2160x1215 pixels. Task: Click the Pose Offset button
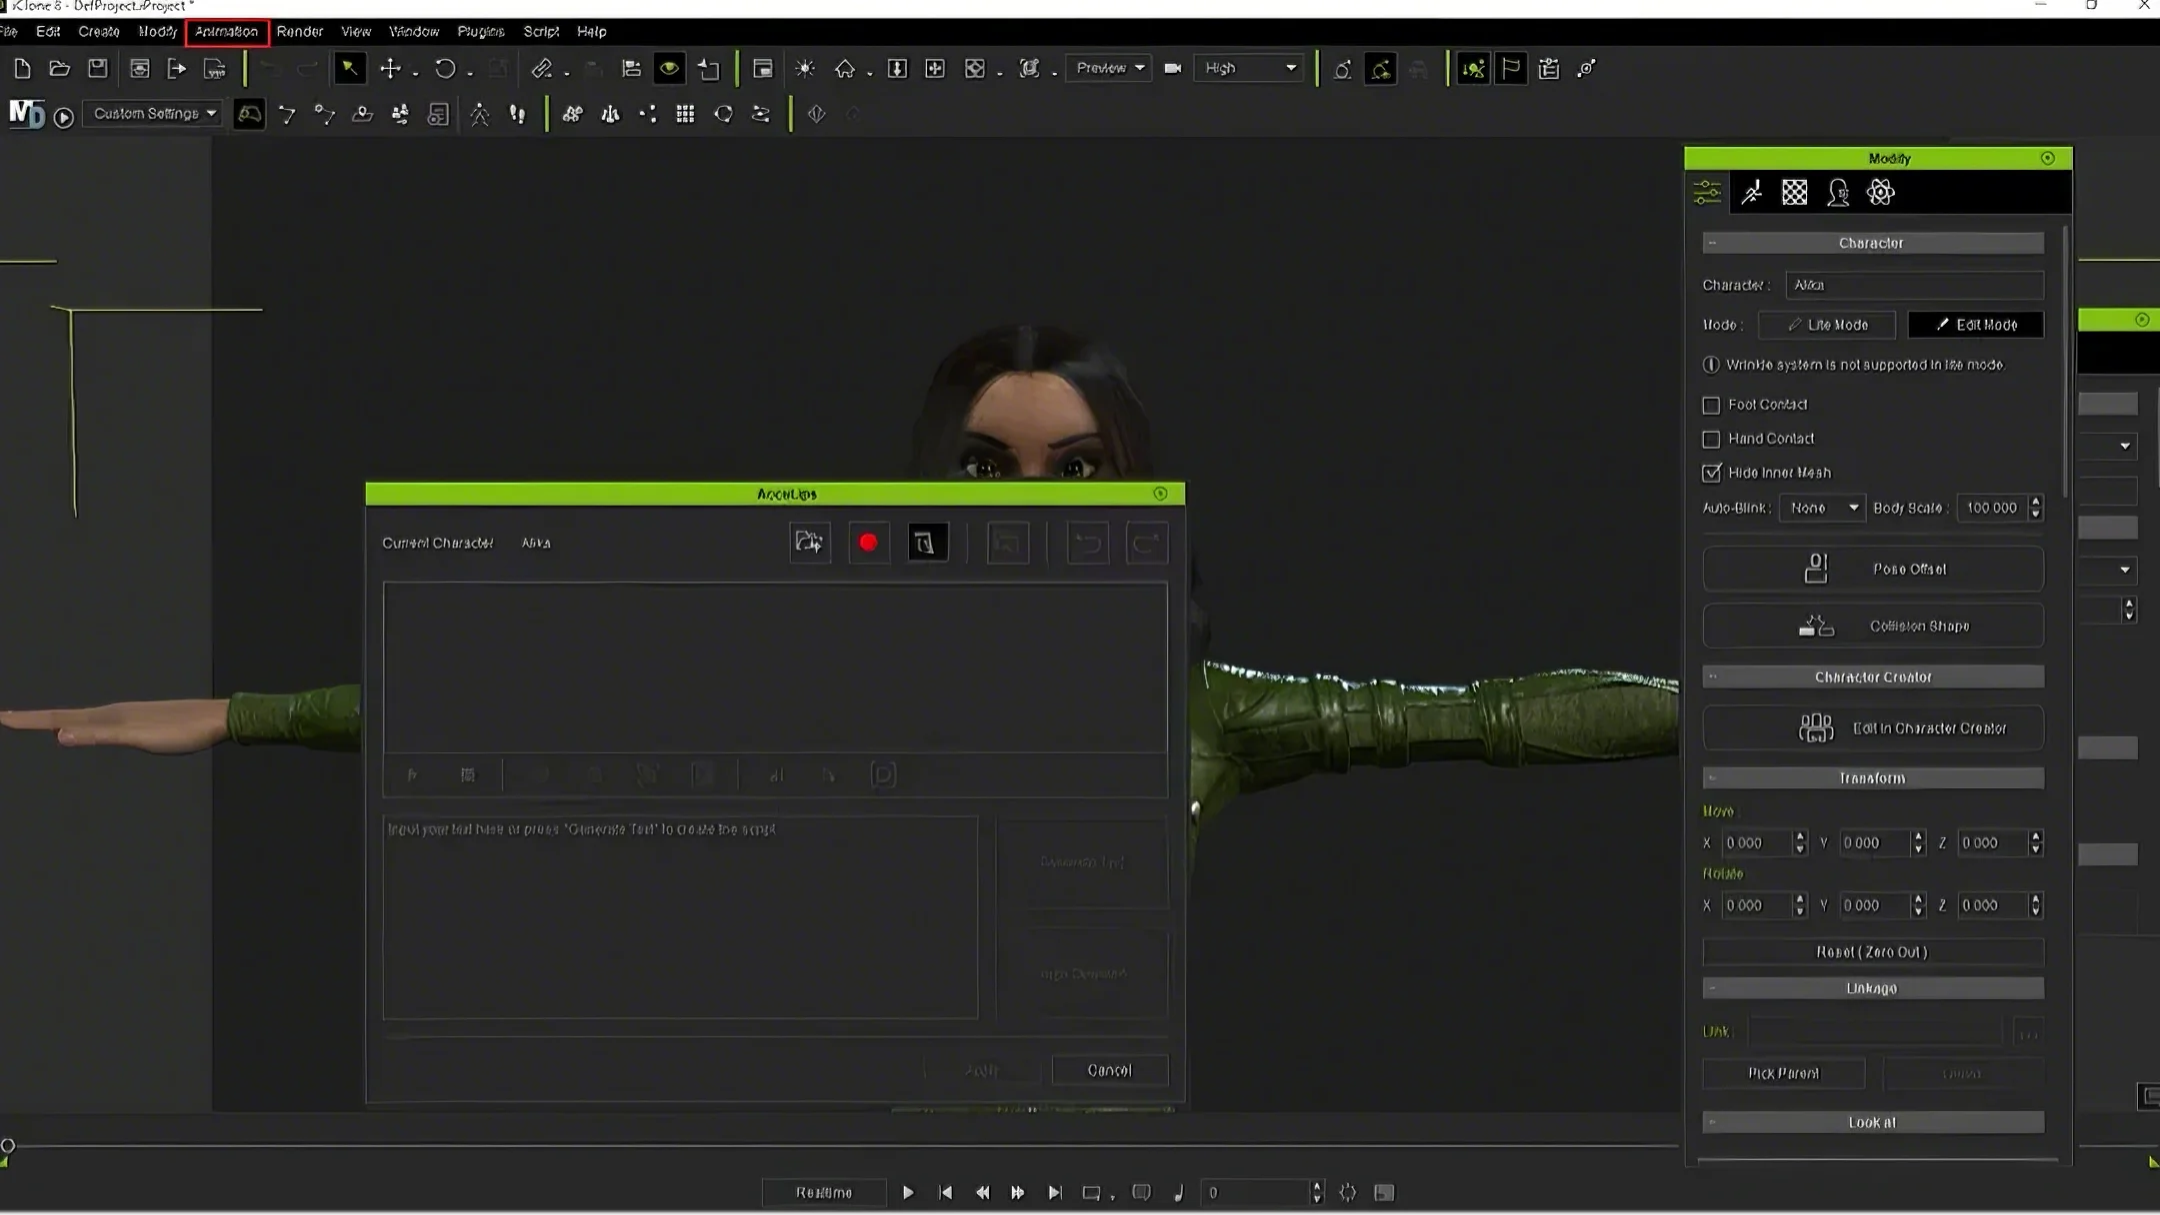[x=1872, y=569]
